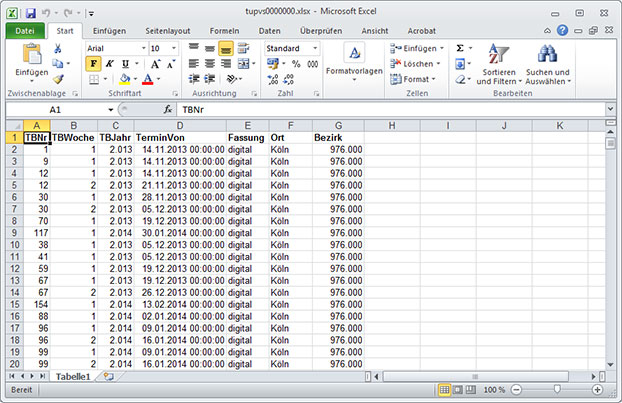The width and height of the screenshot is (622, 403).
Task: Toggle underline formatting U button
Action: (123, 64)
